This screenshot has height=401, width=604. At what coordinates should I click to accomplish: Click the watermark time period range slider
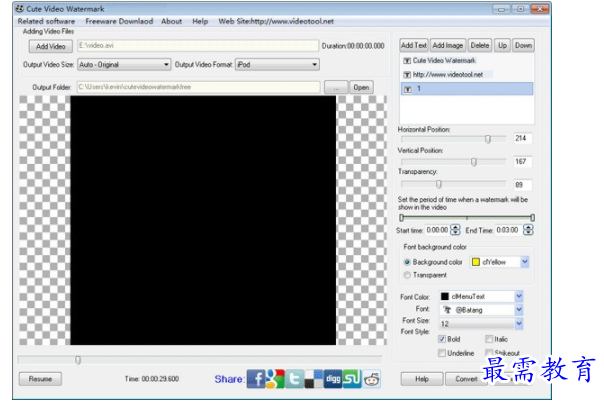pyautogui.click(x=467, y=218)
